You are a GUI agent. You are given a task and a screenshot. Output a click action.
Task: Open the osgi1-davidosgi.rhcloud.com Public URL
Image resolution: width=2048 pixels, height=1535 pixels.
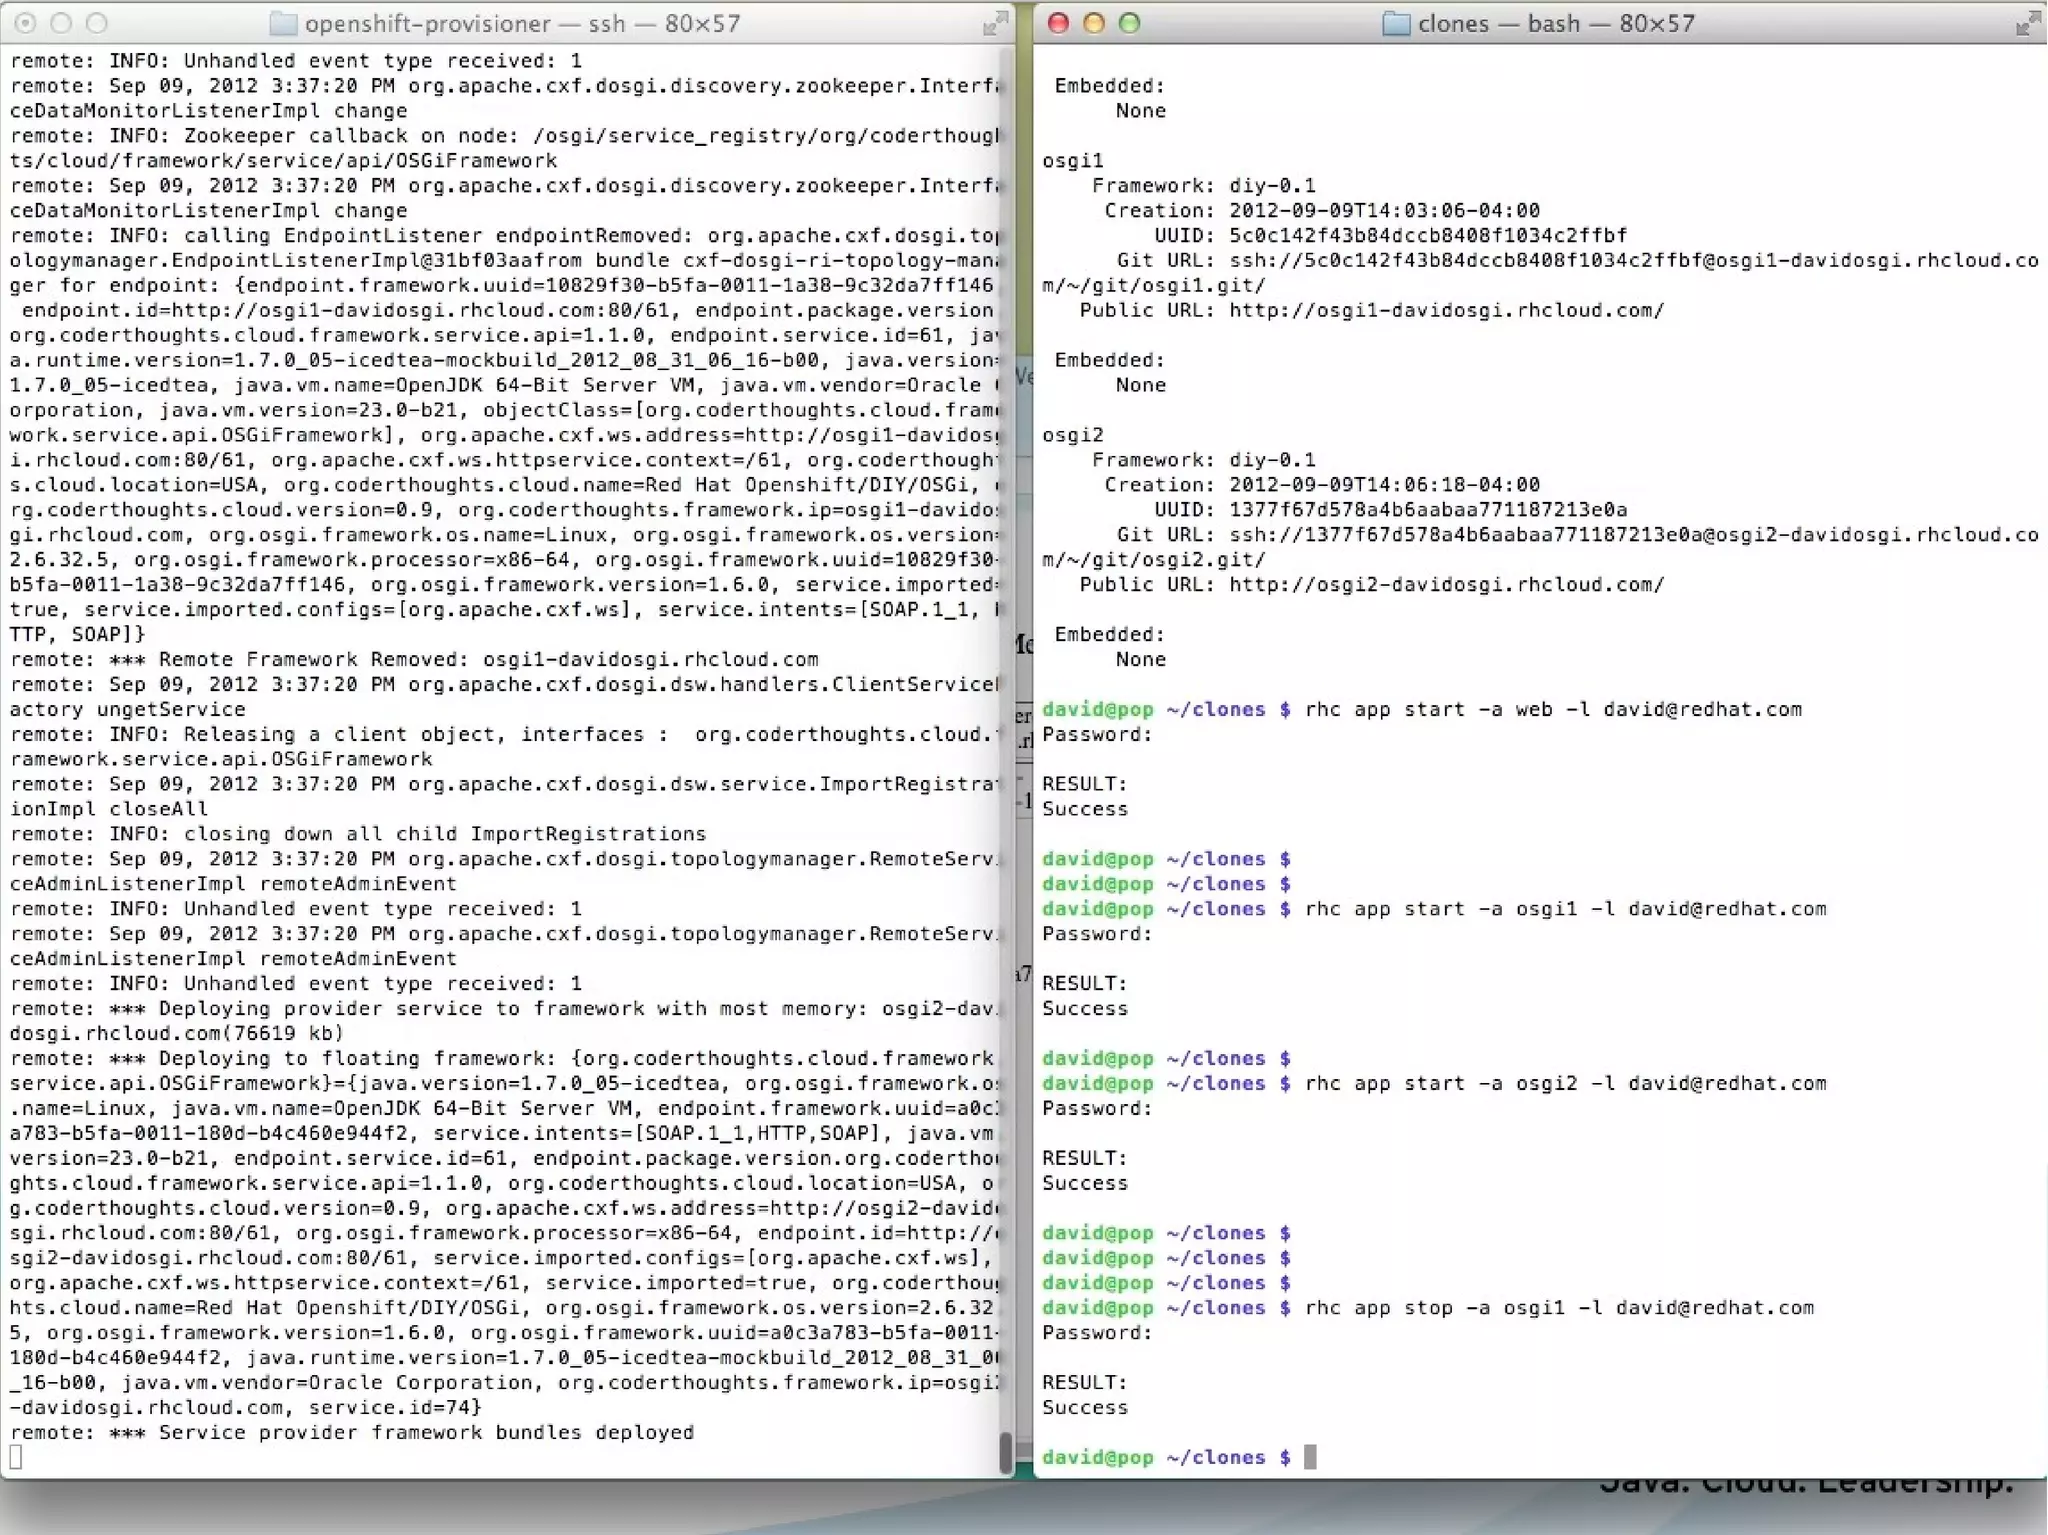coord(1446,310)
